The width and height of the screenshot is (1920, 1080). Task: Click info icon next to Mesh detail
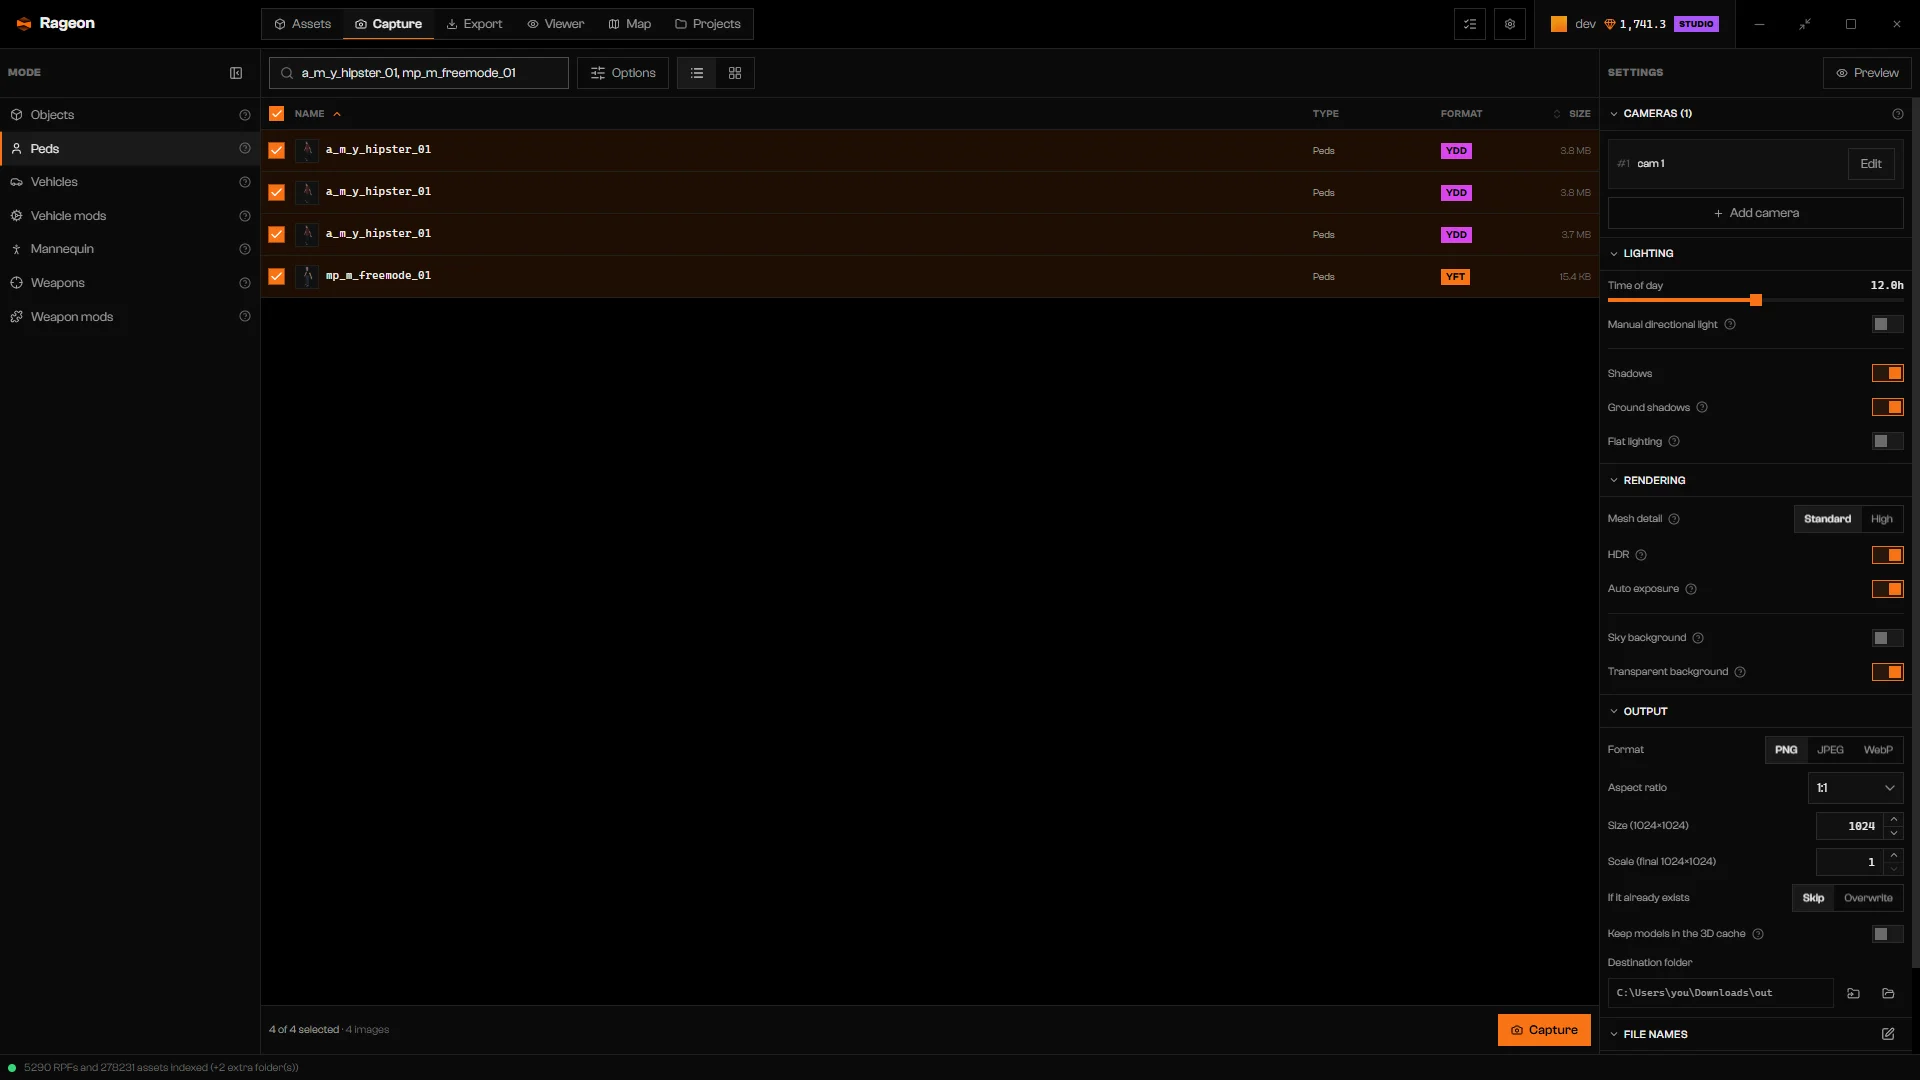[x=1674, y=519]
